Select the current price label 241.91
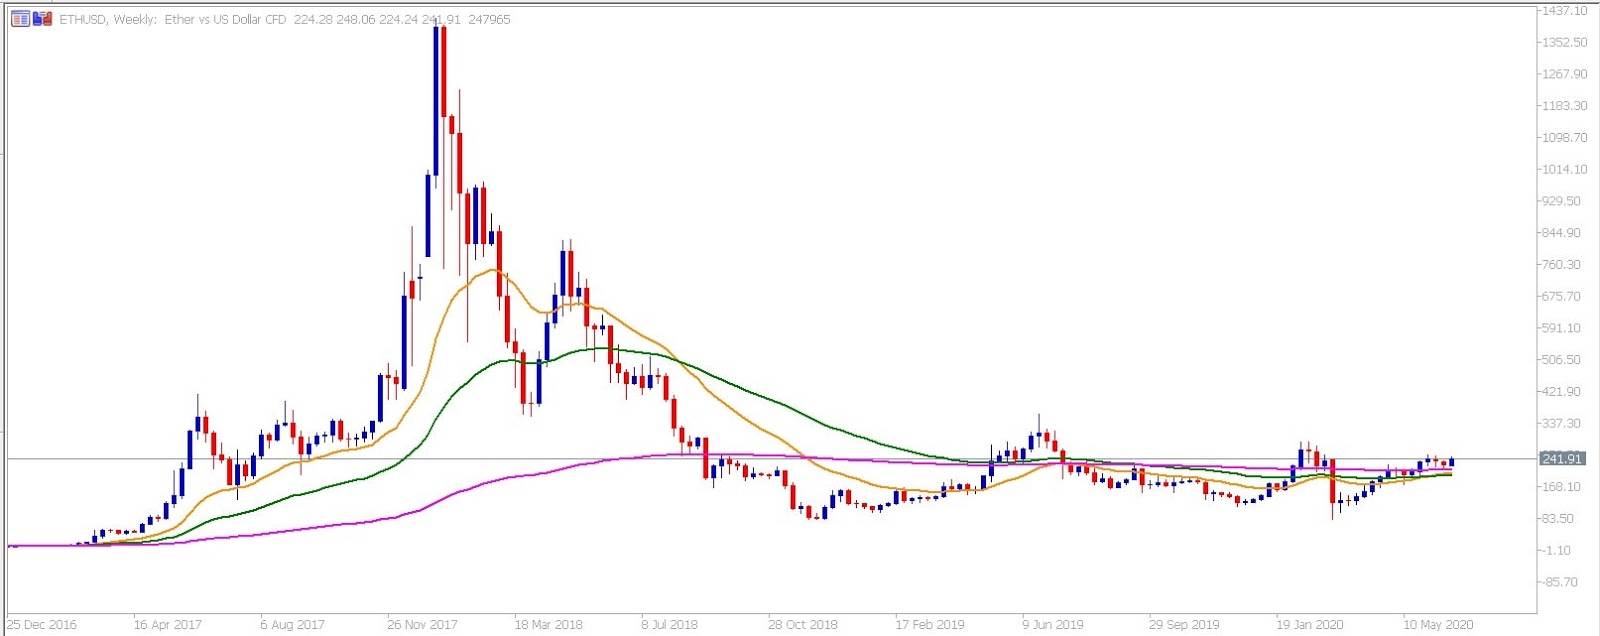Image resolution: width=1600 pixels, height=636 pixels. click(1562, 459)
